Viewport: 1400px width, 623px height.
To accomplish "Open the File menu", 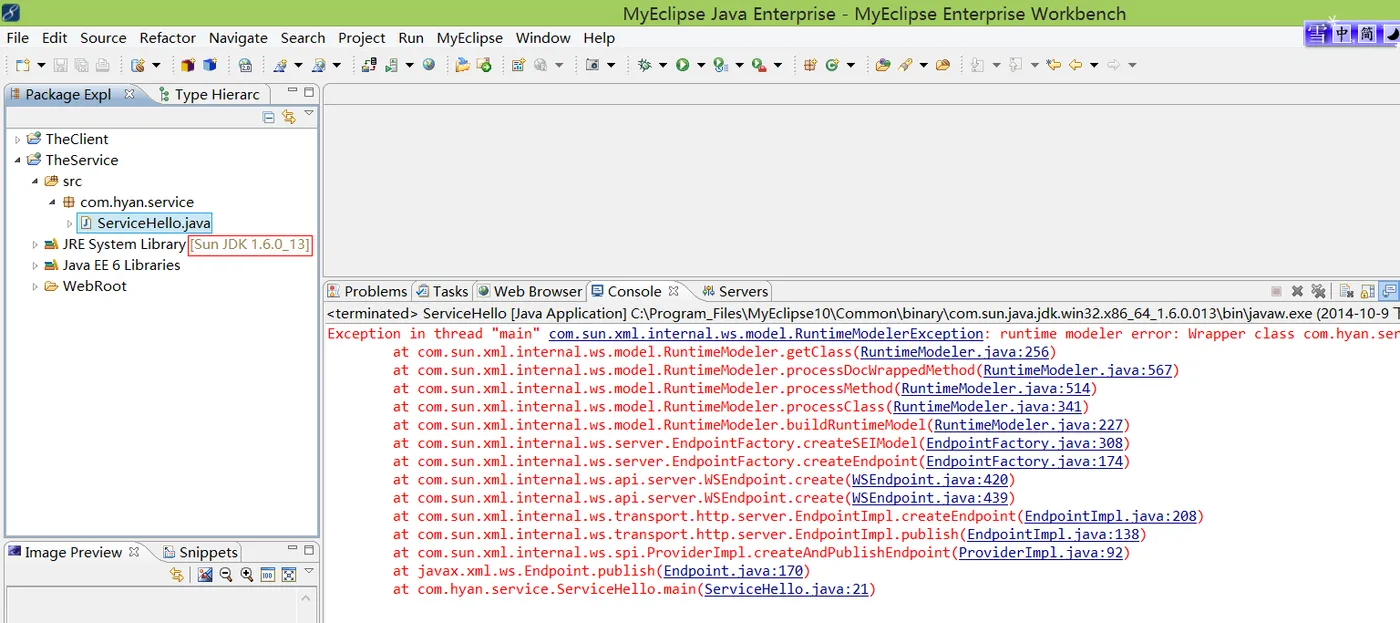I will (18, 38).
